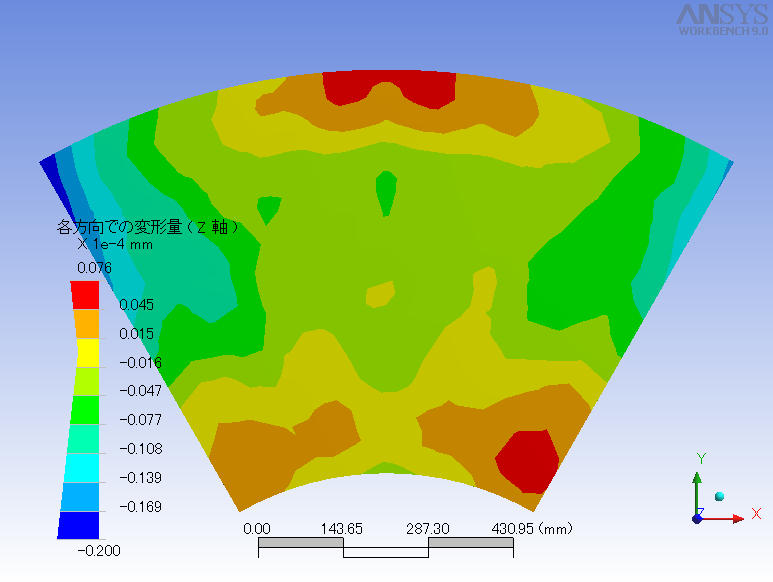Click the X 1e-4 mm unit label
Image resolution: width=773 pixels, height=582 pixels.
tap(115, 244)
